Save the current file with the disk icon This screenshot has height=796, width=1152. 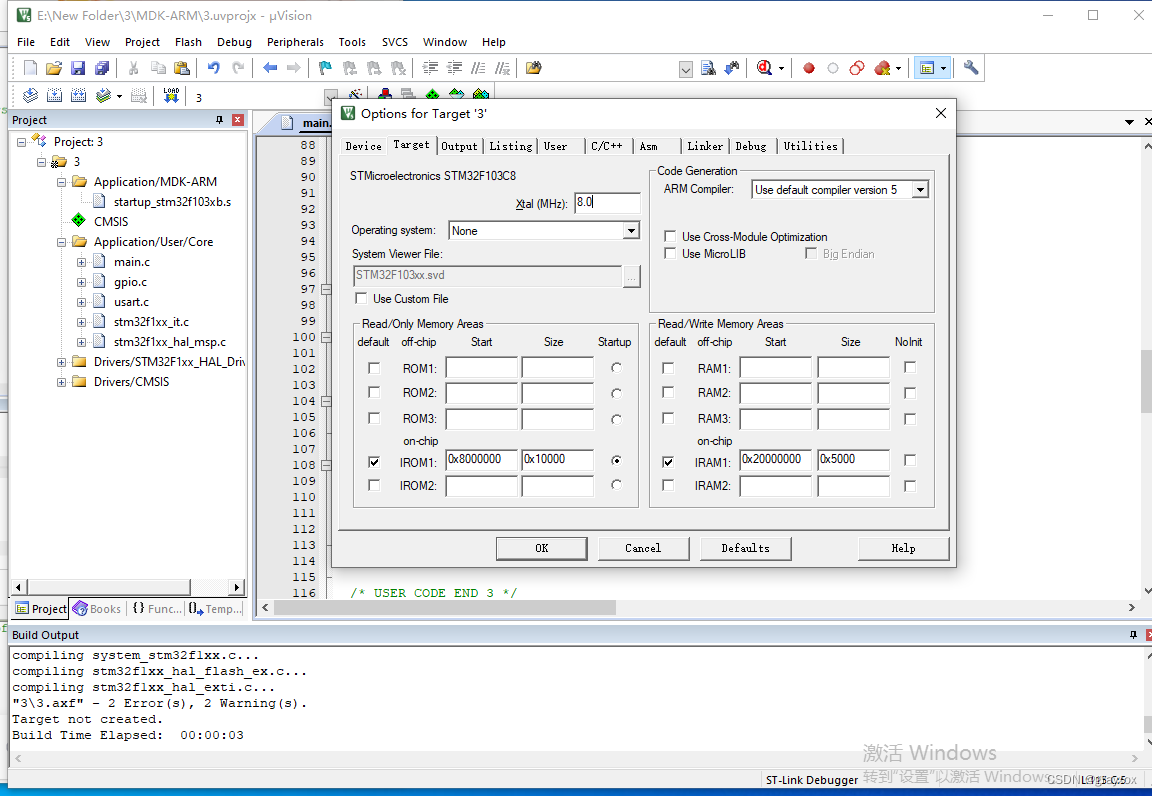pos(78,68)
